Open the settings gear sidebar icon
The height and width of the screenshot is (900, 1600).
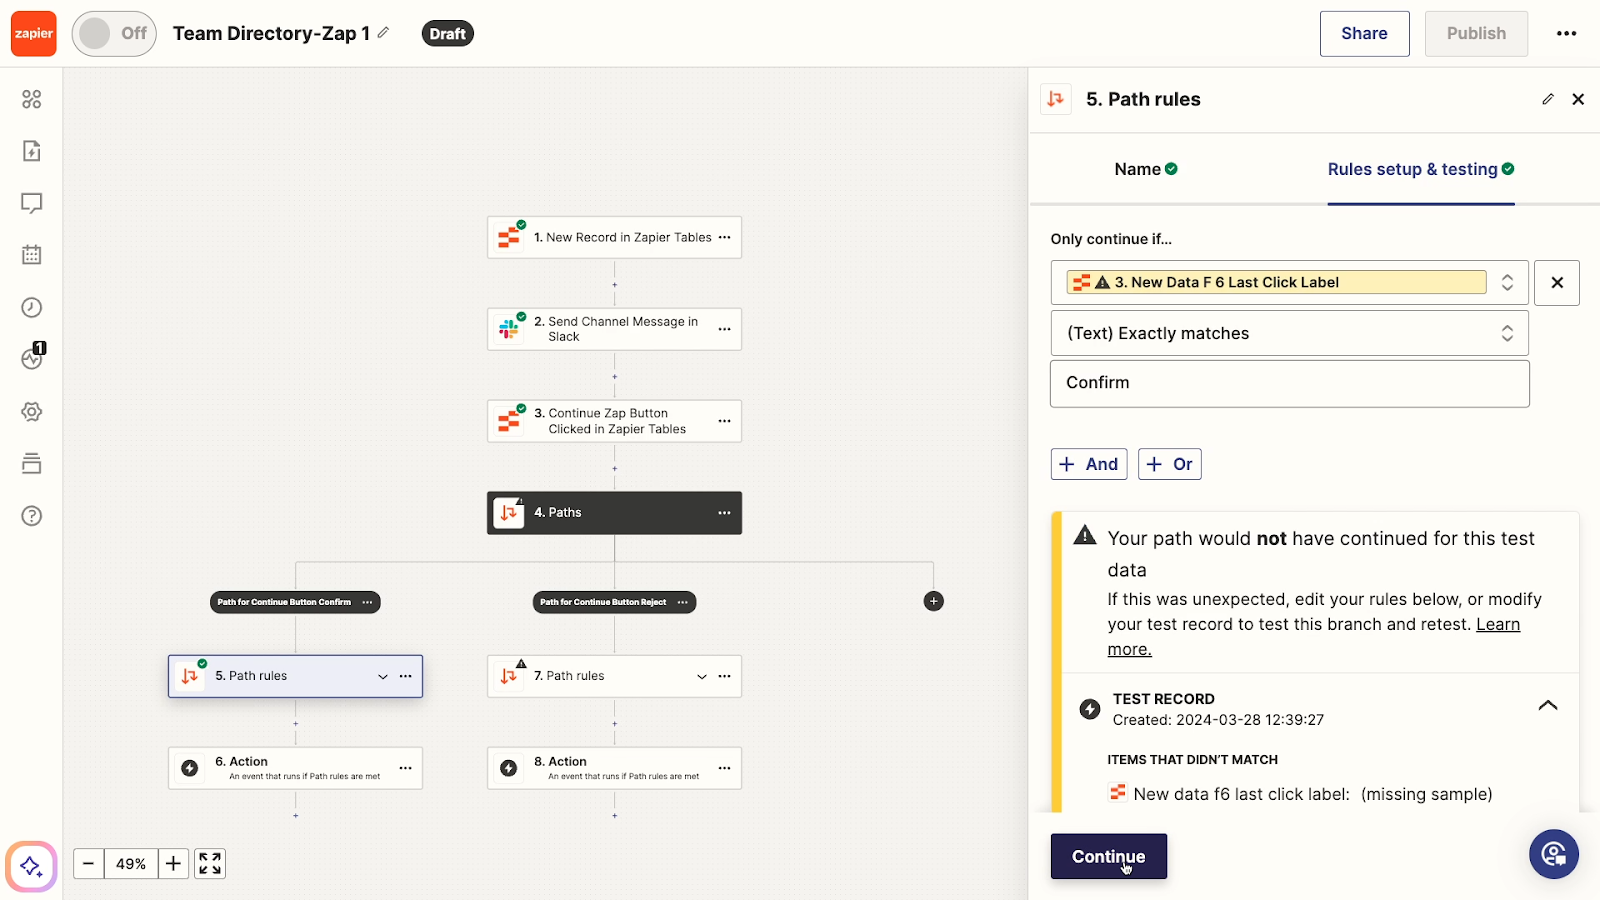click(x=32, y=411)
